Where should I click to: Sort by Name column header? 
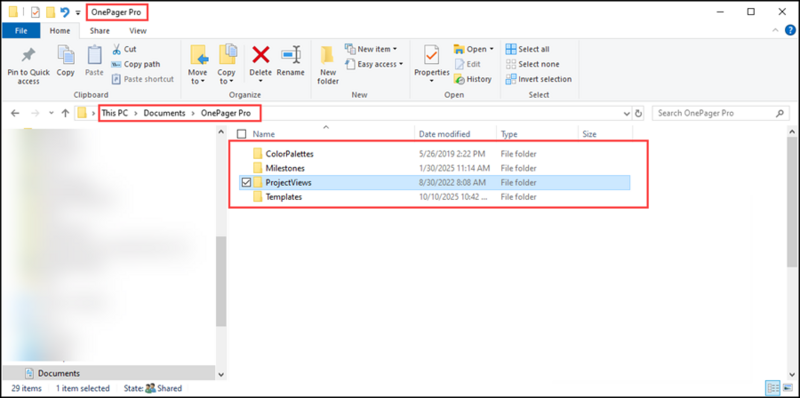coord(264,134)
